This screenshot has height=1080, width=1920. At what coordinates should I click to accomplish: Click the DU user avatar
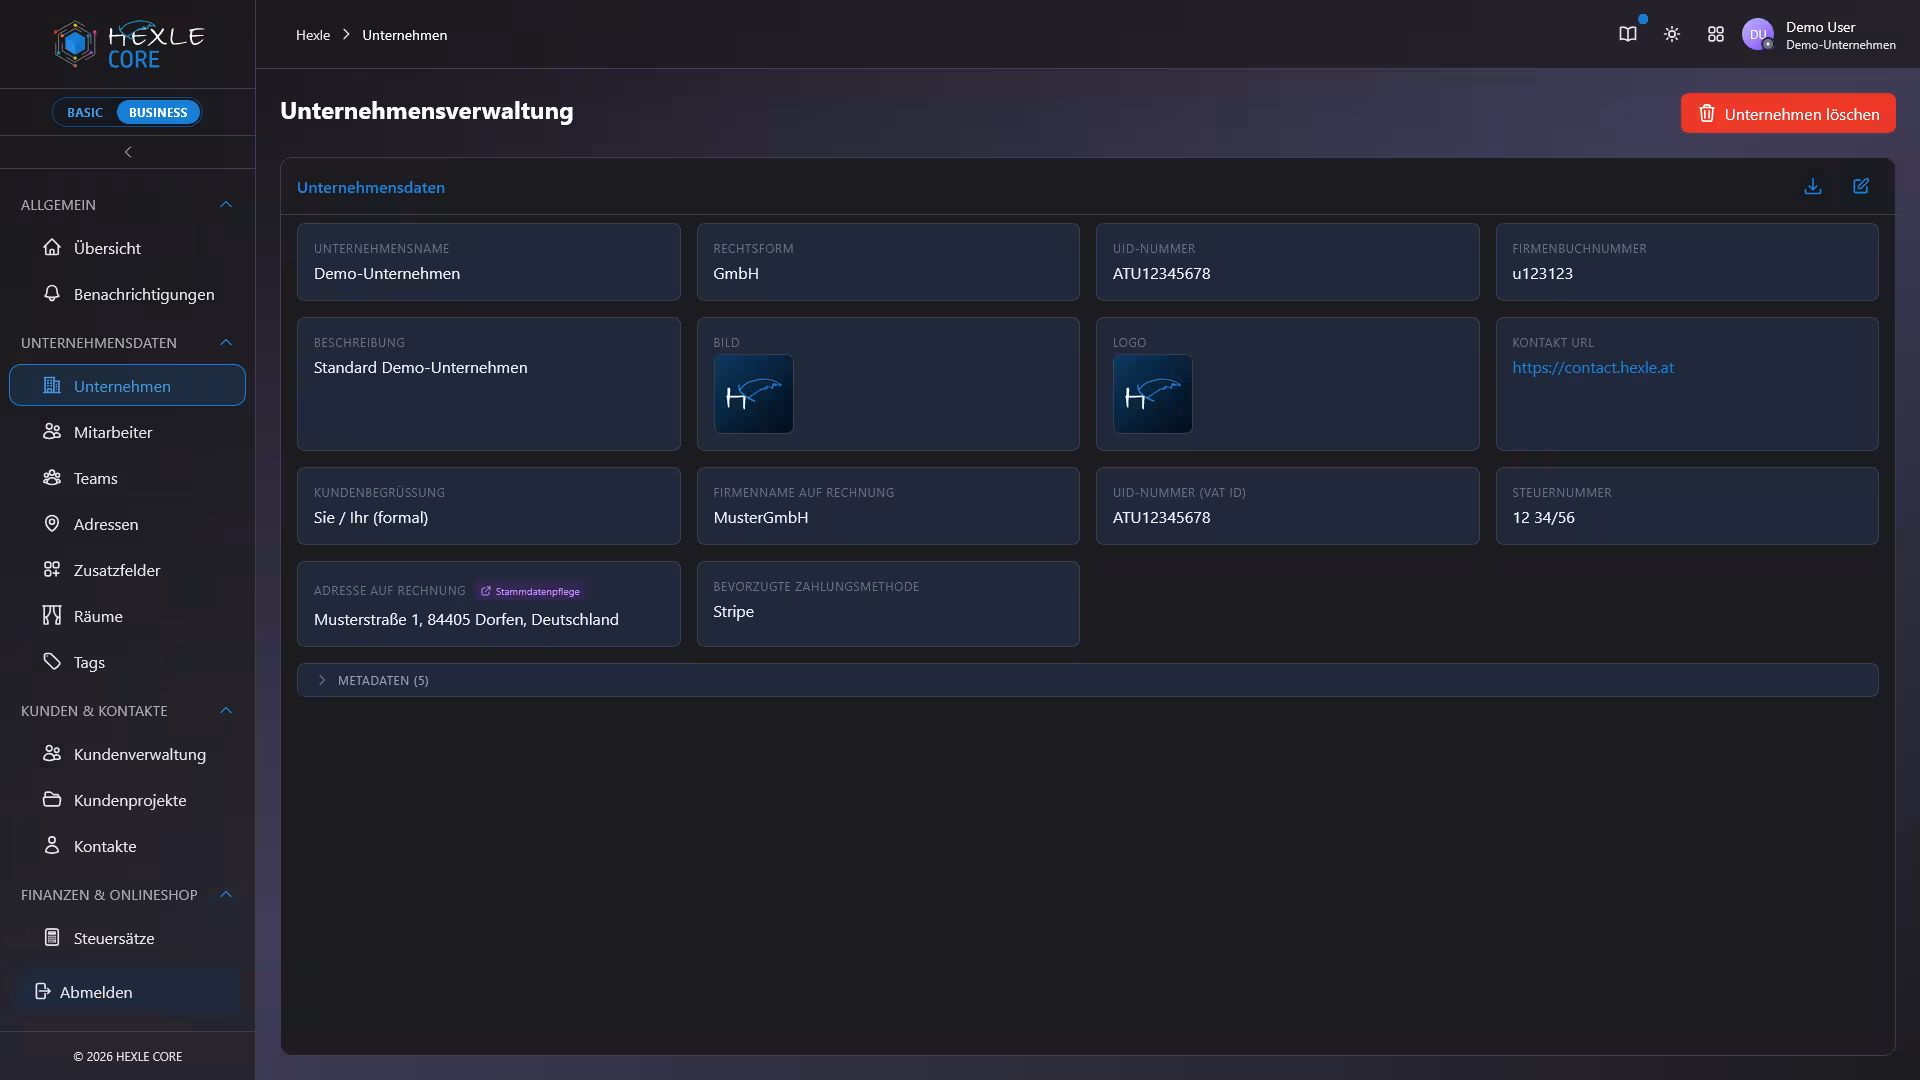1757,34
